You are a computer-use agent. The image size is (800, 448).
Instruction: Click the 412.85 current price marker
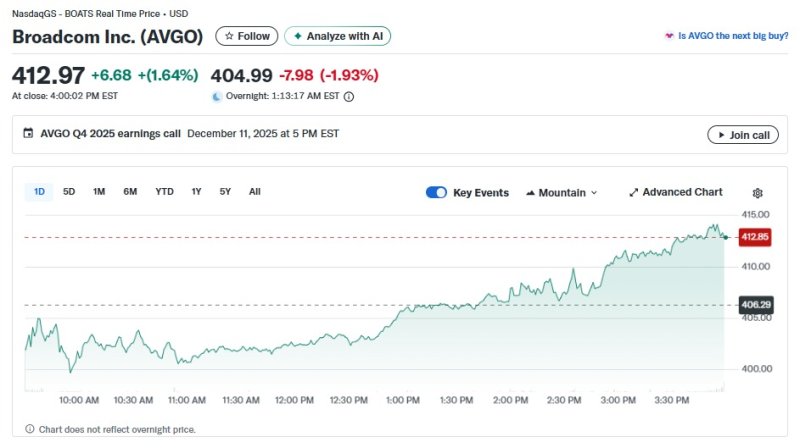(x=753, y=237)
